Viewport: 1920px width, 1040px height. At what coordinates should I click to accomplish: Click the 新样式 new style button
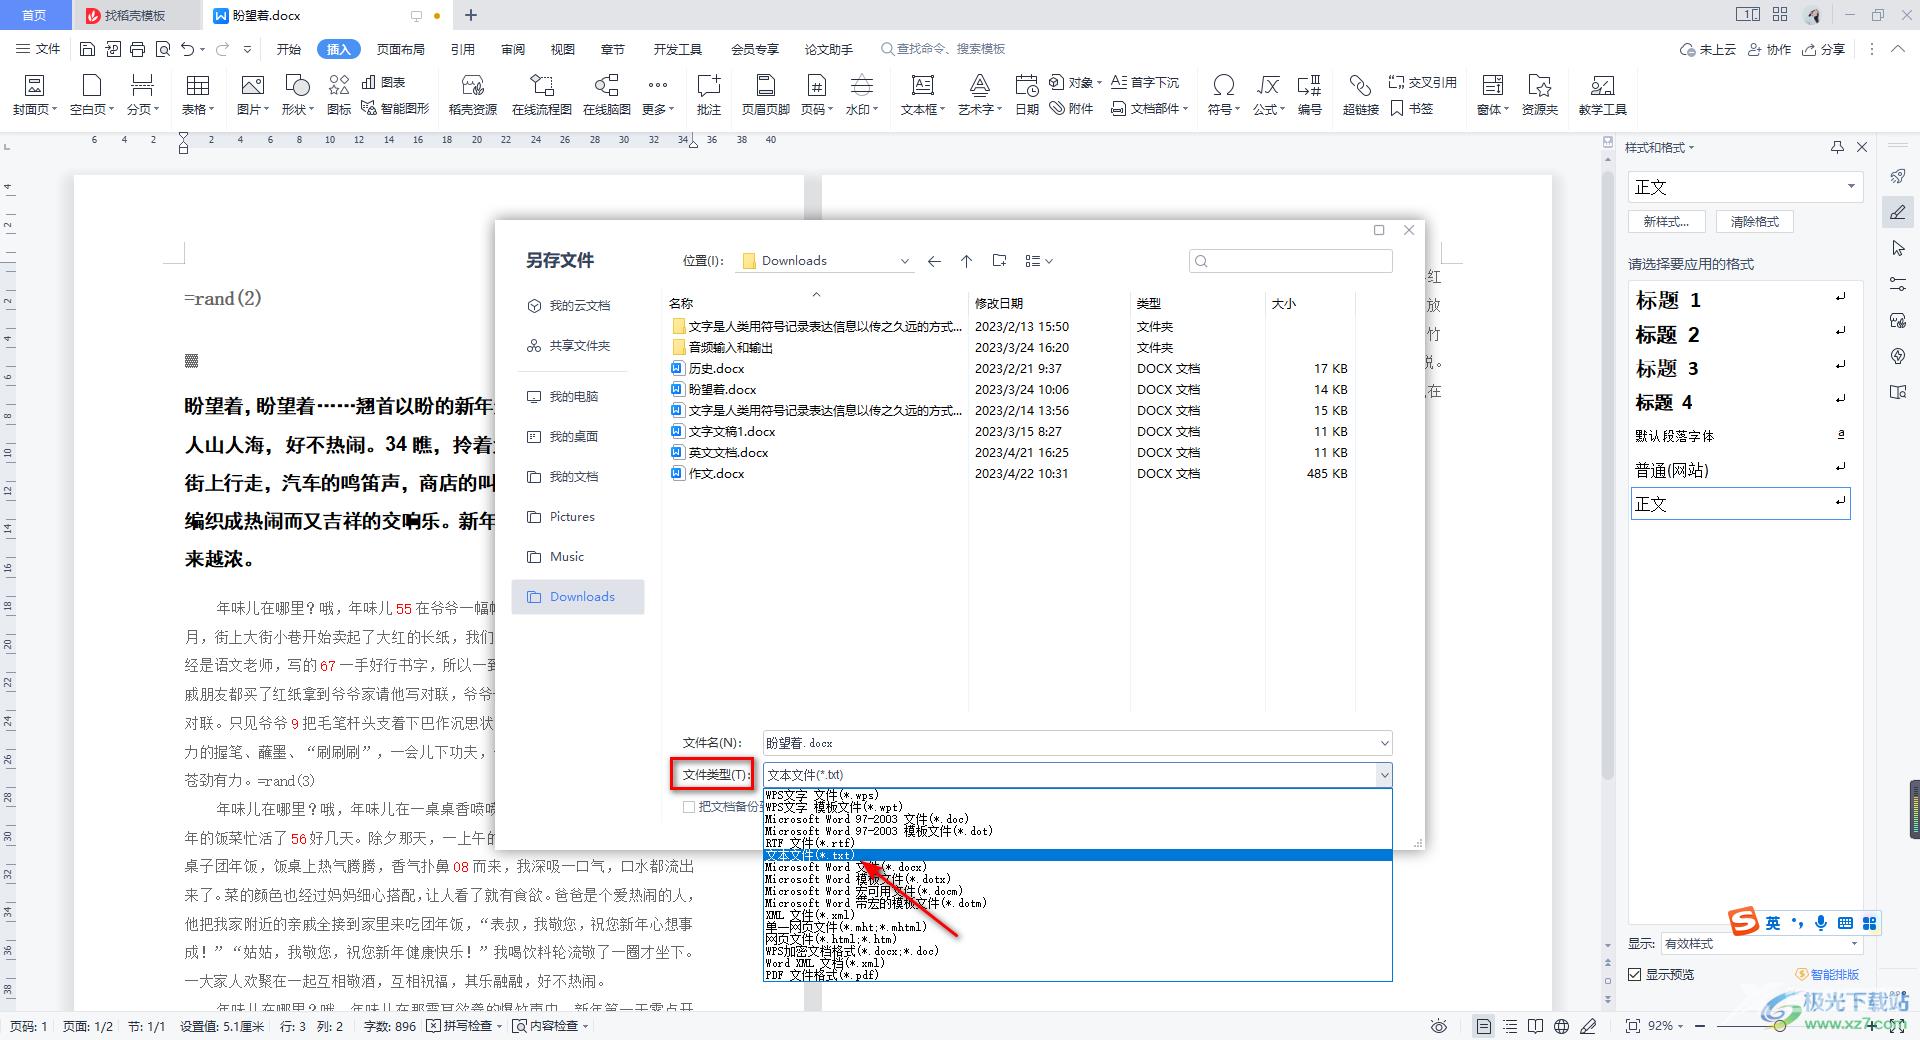(1666, 222)
